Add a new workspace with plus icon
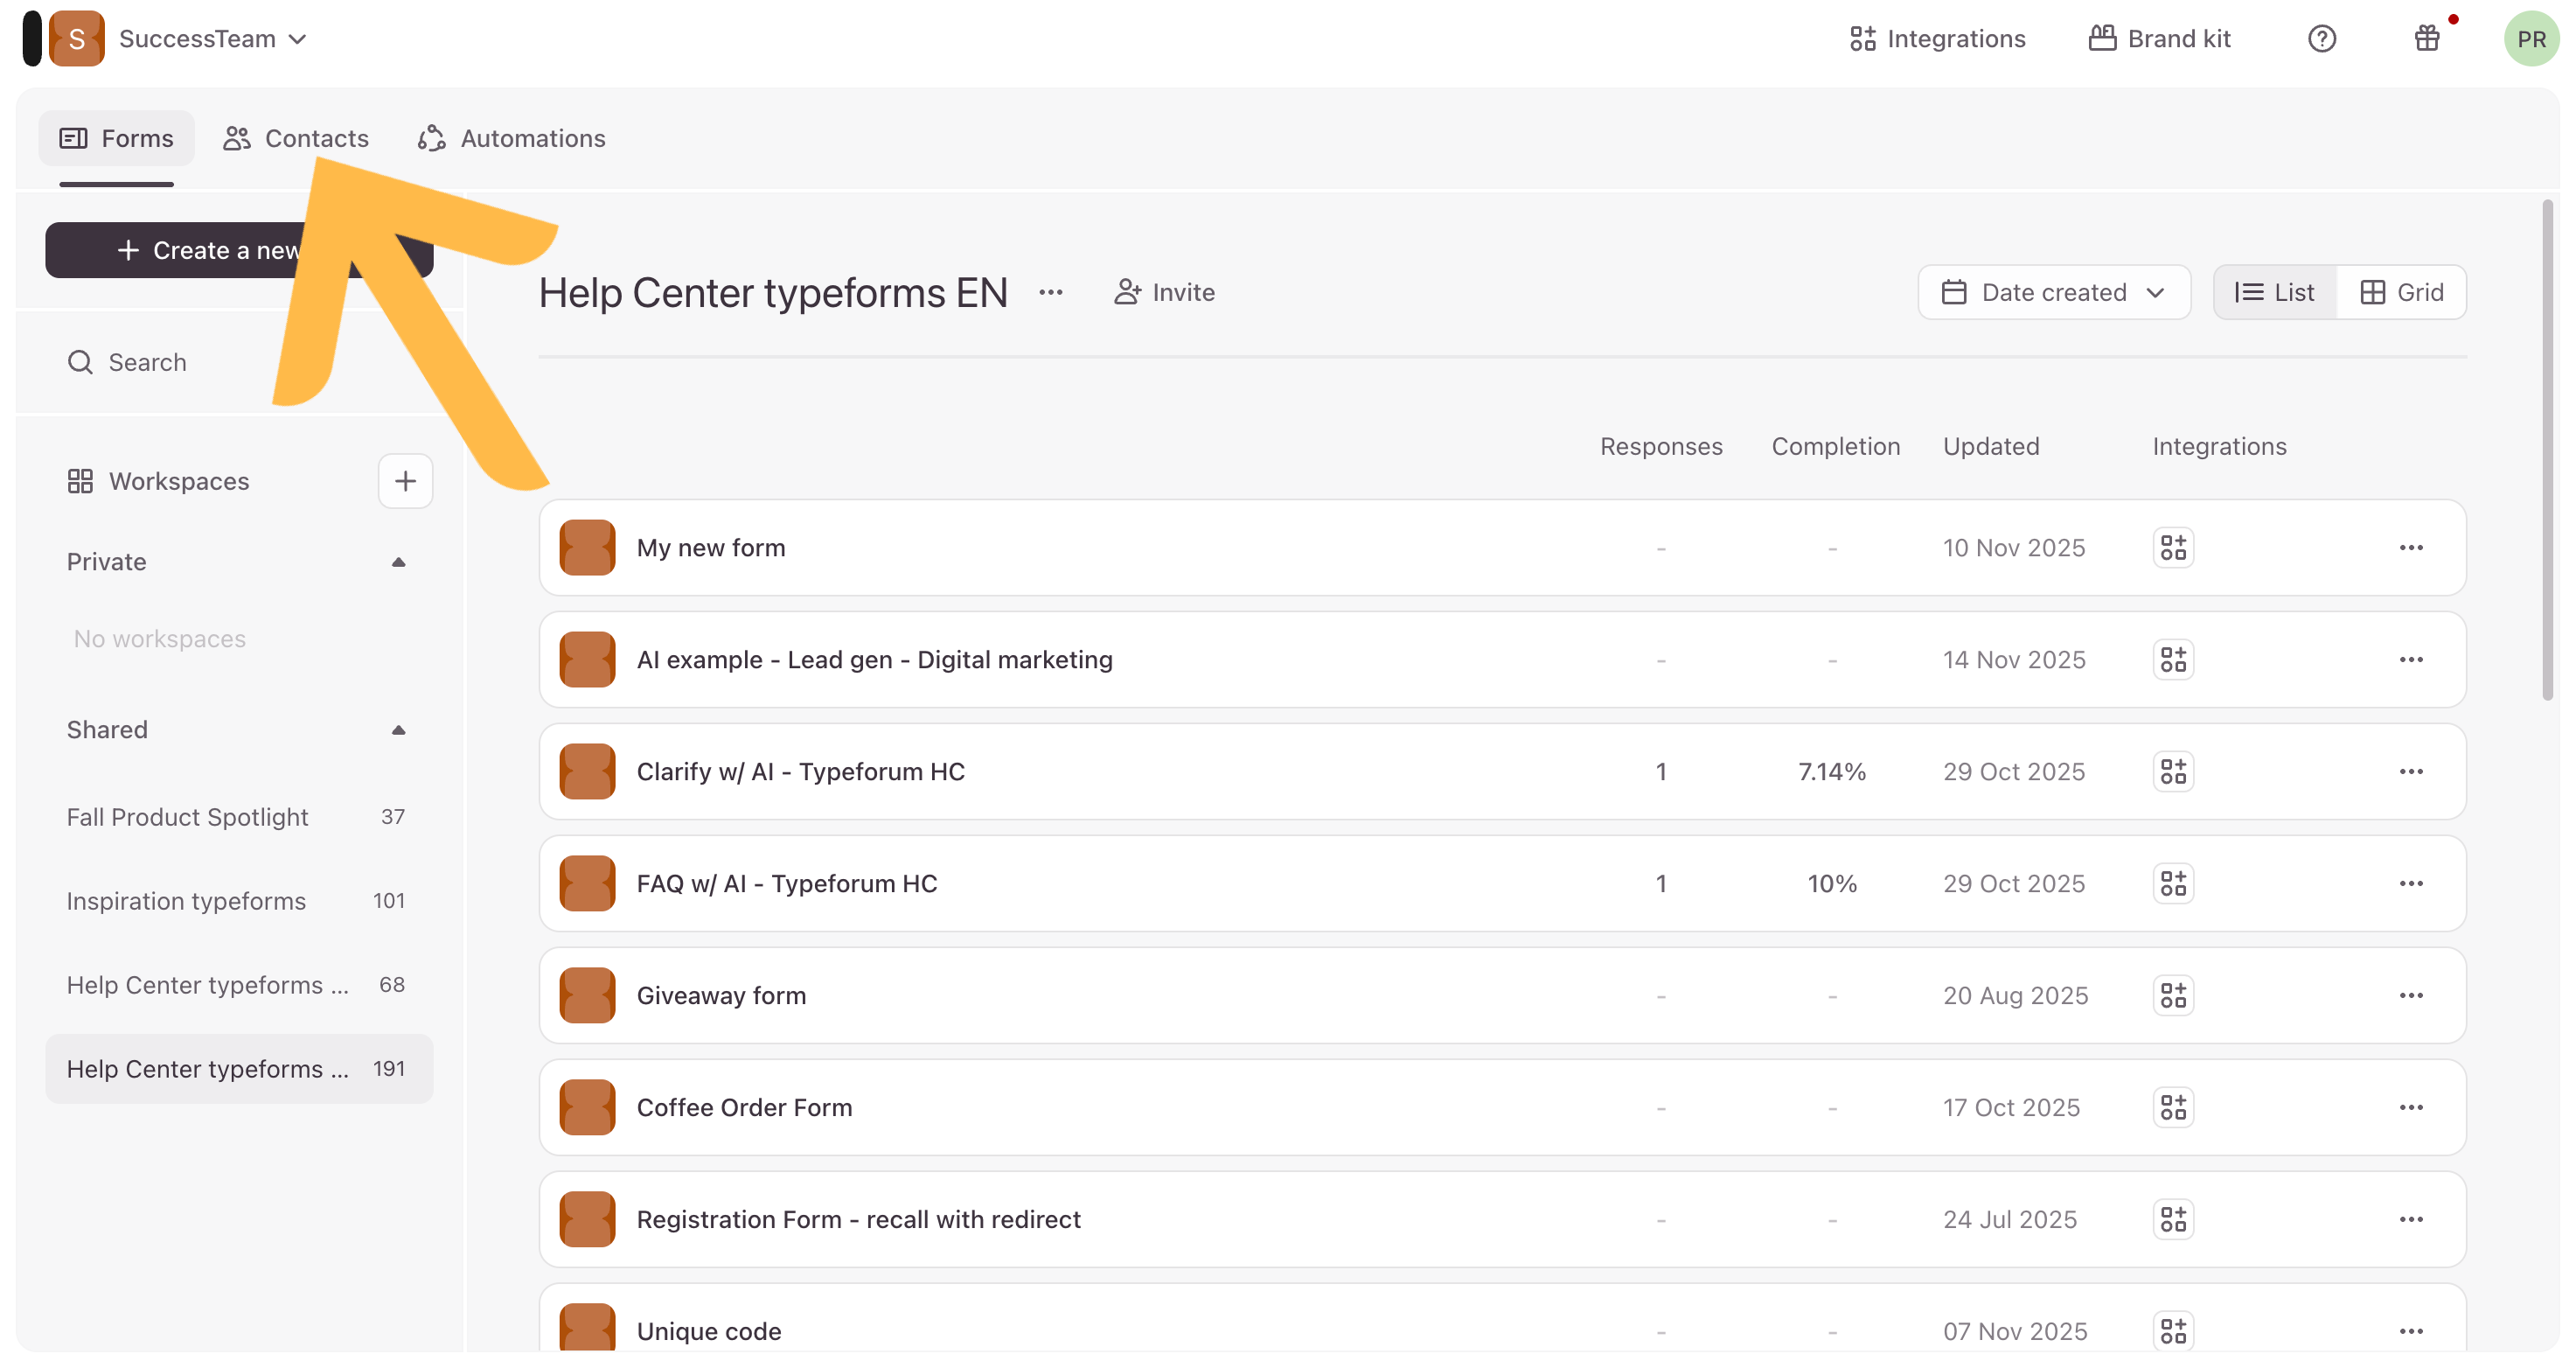This screenshot has width=2576, height=1368. (405, 481)
